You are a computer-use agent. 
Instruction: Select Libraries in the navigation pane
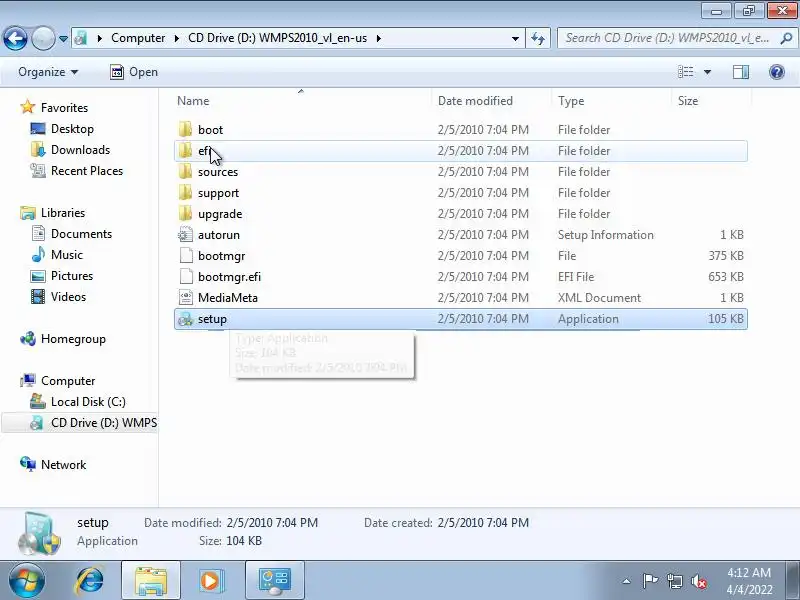pos(63,212)
